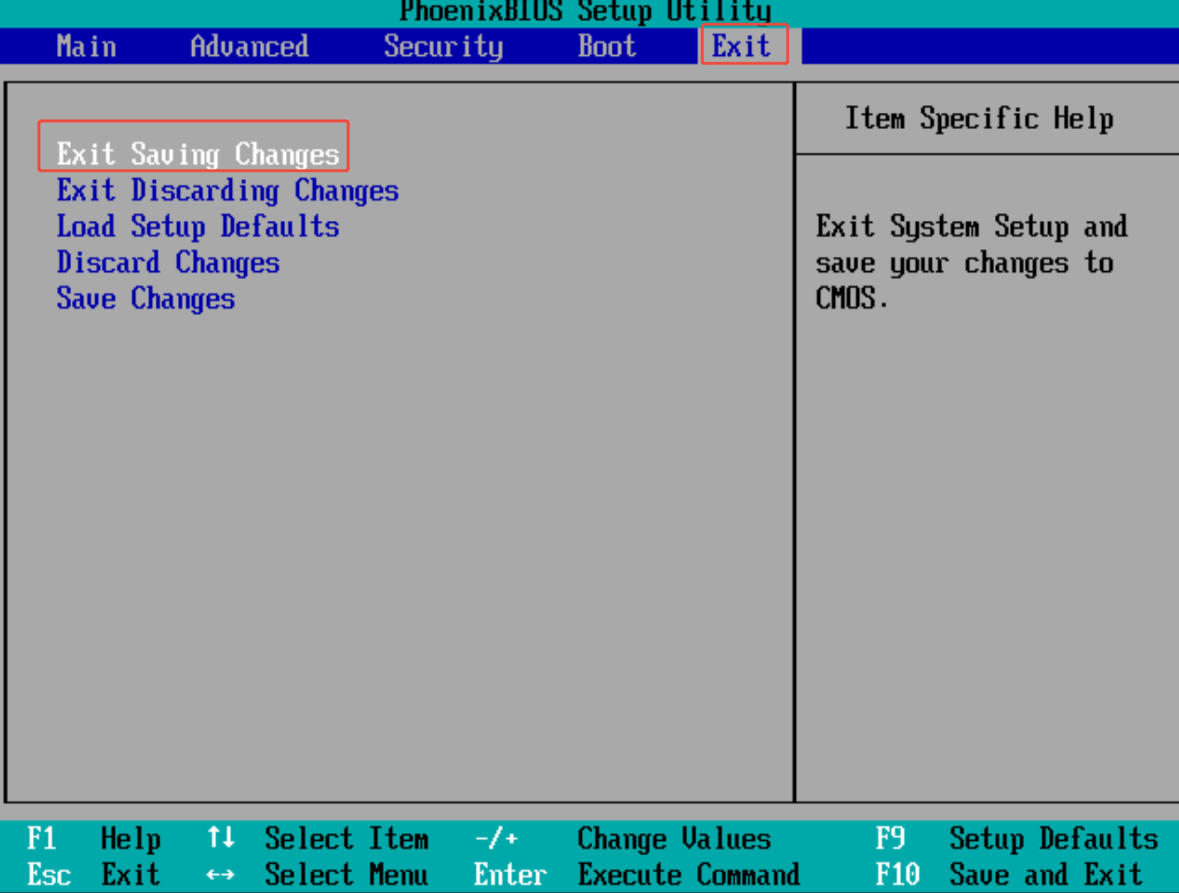Click the Enter Execute Command legend

(637, 874)
